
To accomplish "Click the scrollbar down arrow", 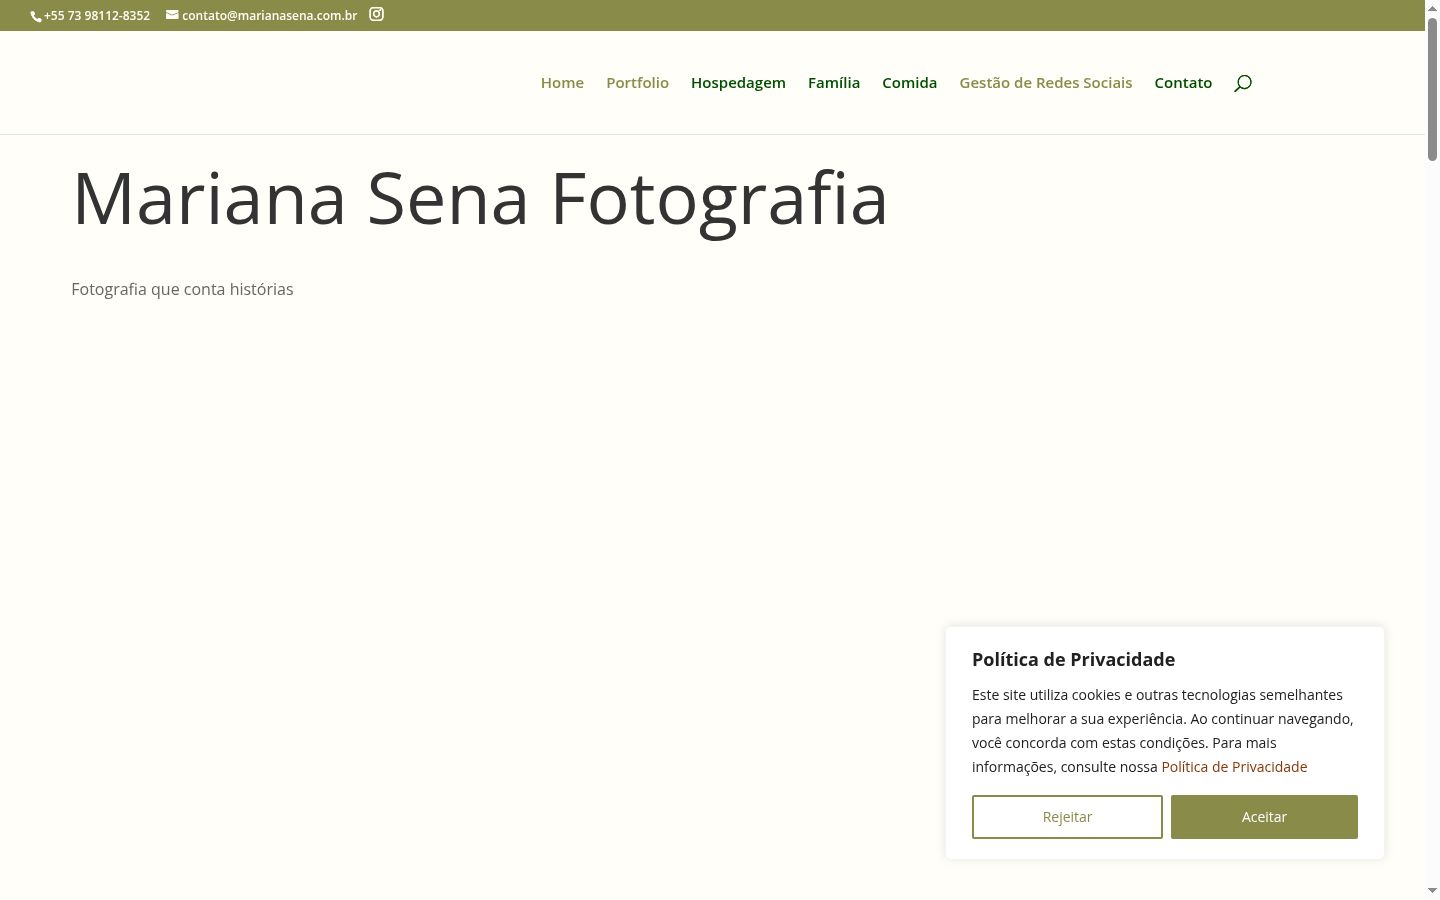I will point(1432,890).
